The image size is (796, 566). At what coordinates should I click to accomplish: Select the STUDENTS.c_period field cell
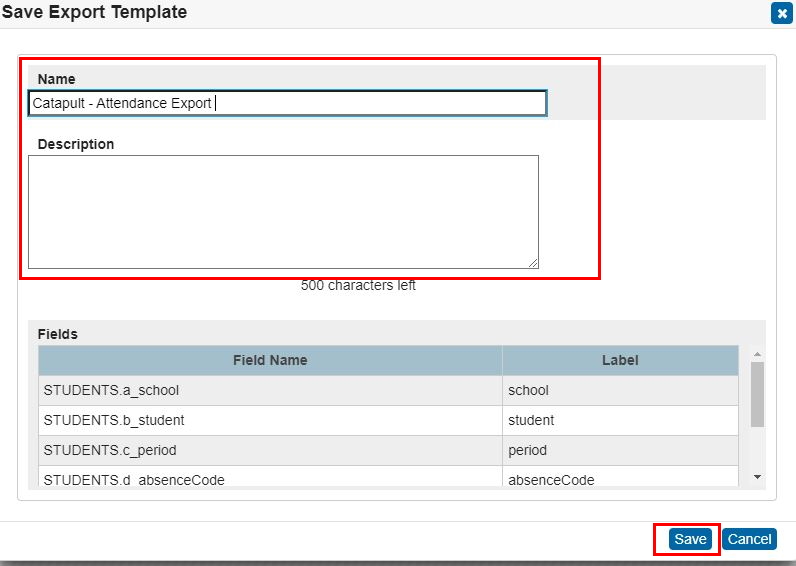[x=270, y=450]
